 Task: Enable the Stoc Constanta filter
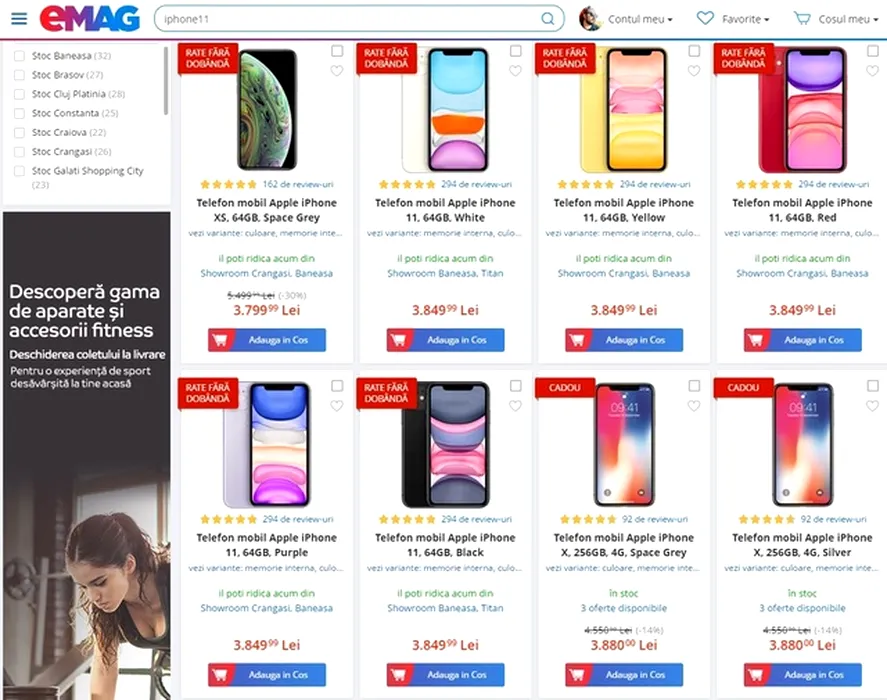click(x=19, y=113)
